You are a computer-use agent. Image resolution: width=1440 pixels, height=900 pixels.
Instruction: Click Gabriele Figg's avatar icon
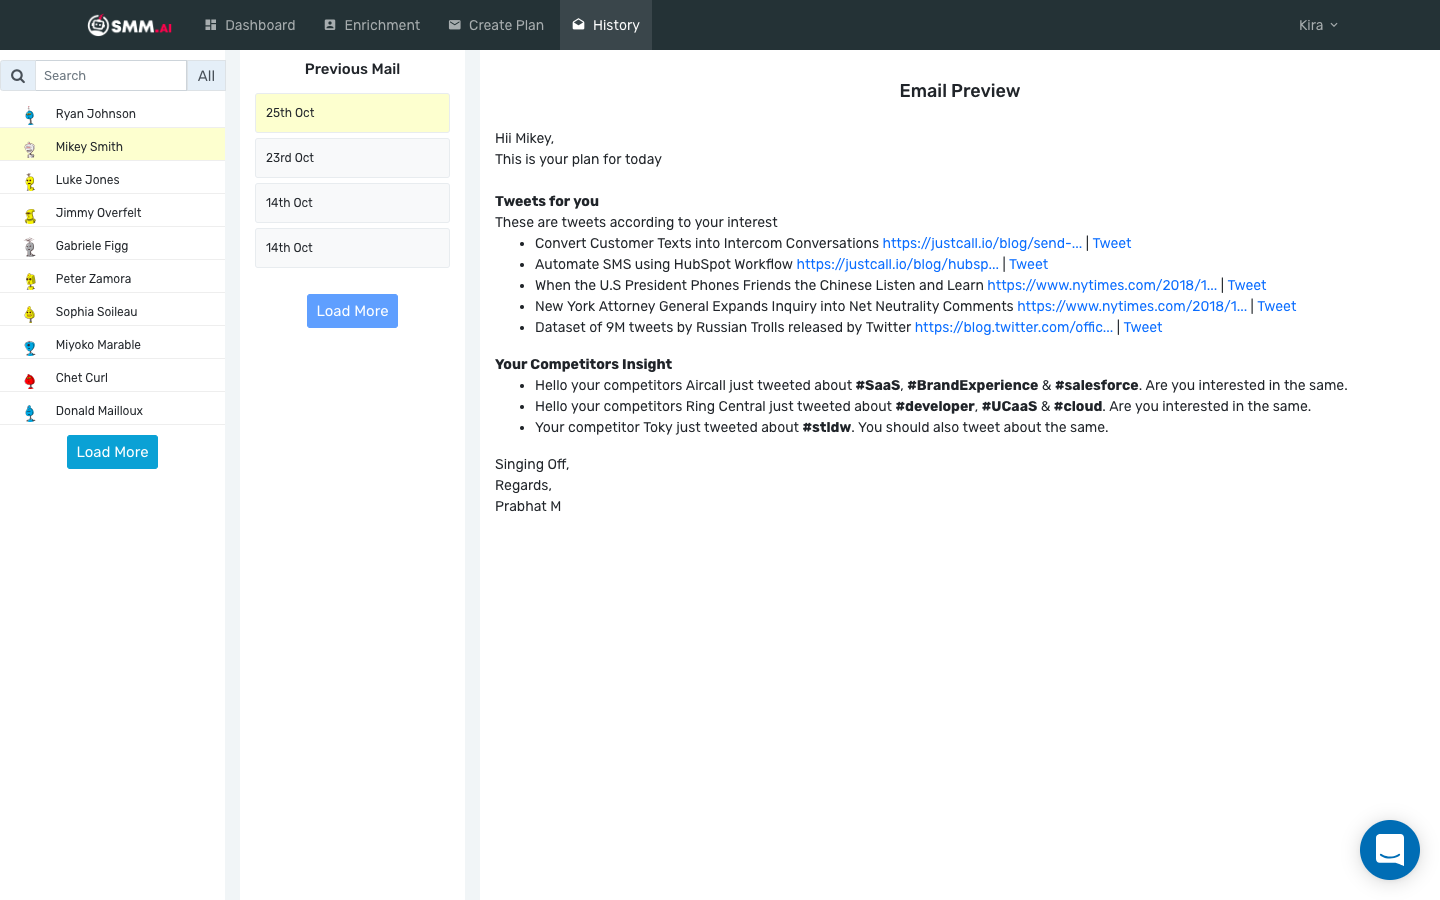pyautogui.click(x=30, y=247)
